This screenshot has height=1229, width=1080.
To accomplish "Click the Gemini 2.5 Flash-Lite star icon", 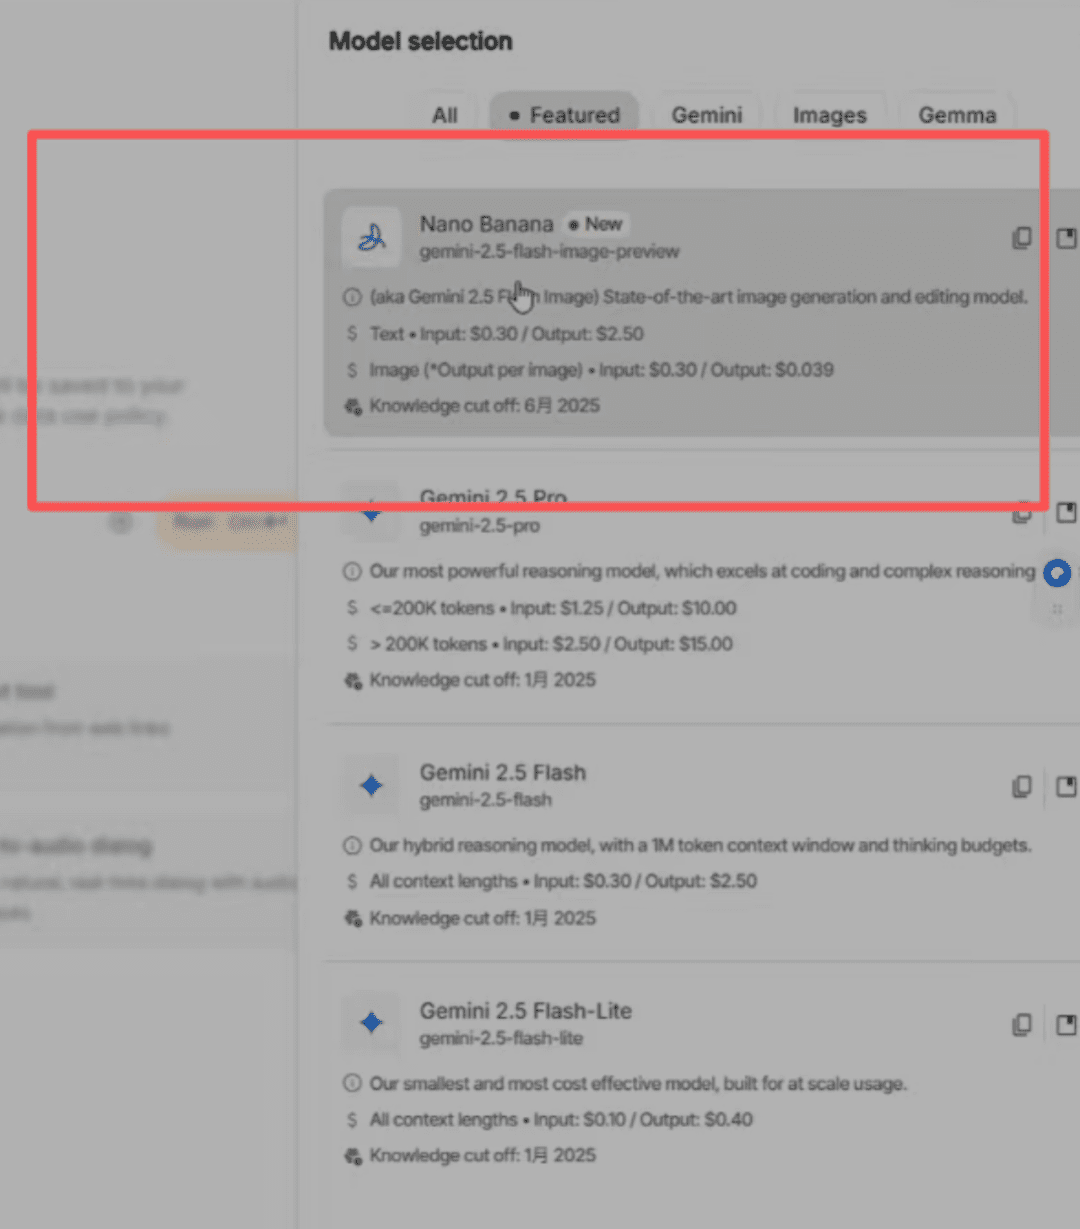I will click(x=372, y=1023).
